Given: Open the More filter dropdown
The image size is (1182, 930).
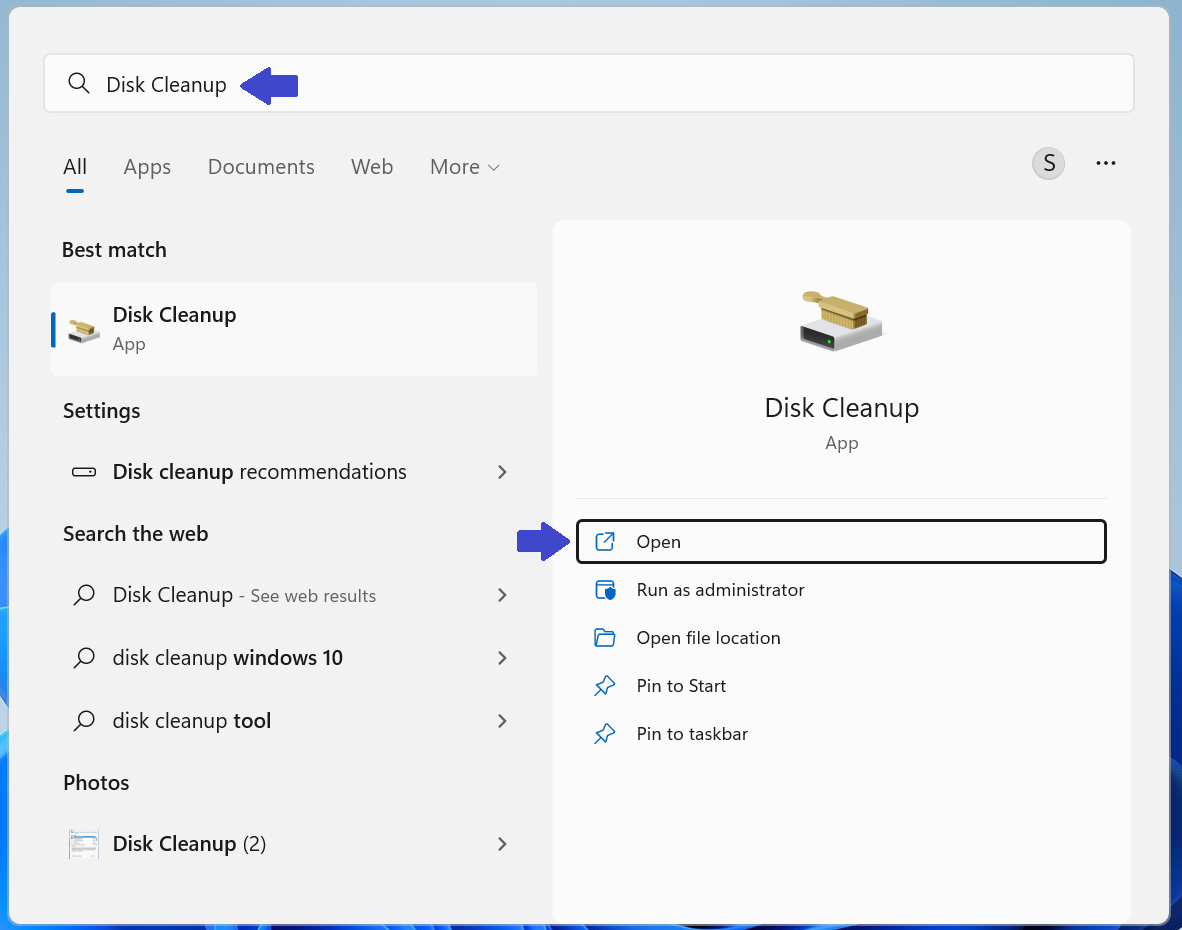Looking at the screenshot, I should click(x=464, y=167).
